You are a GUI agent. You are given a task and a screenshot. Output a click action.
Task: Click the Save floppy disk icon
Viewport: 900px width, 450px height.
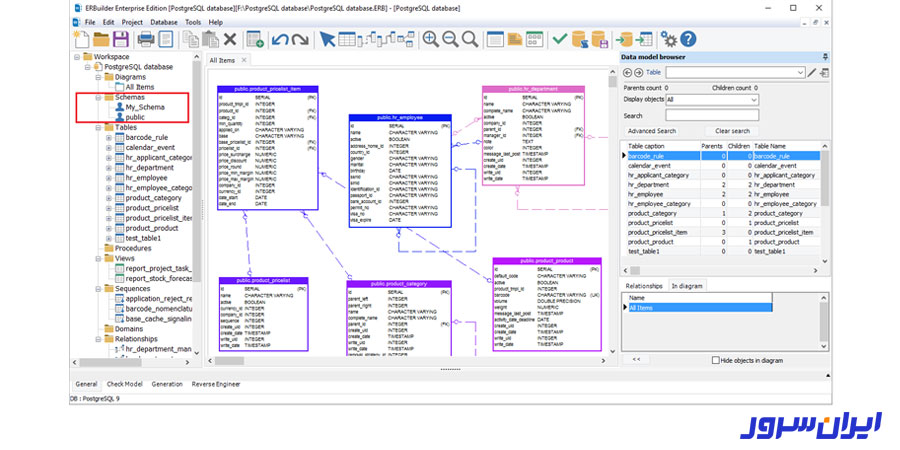(121, 39)
